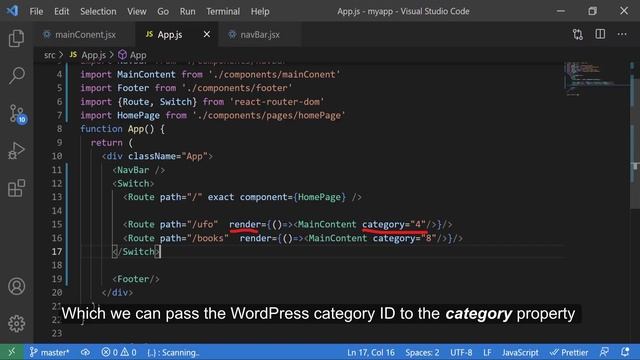This screenshot has height=360, width=640.
Task: Click HomePage in component prop on line 13
Action: pos(319,197)
